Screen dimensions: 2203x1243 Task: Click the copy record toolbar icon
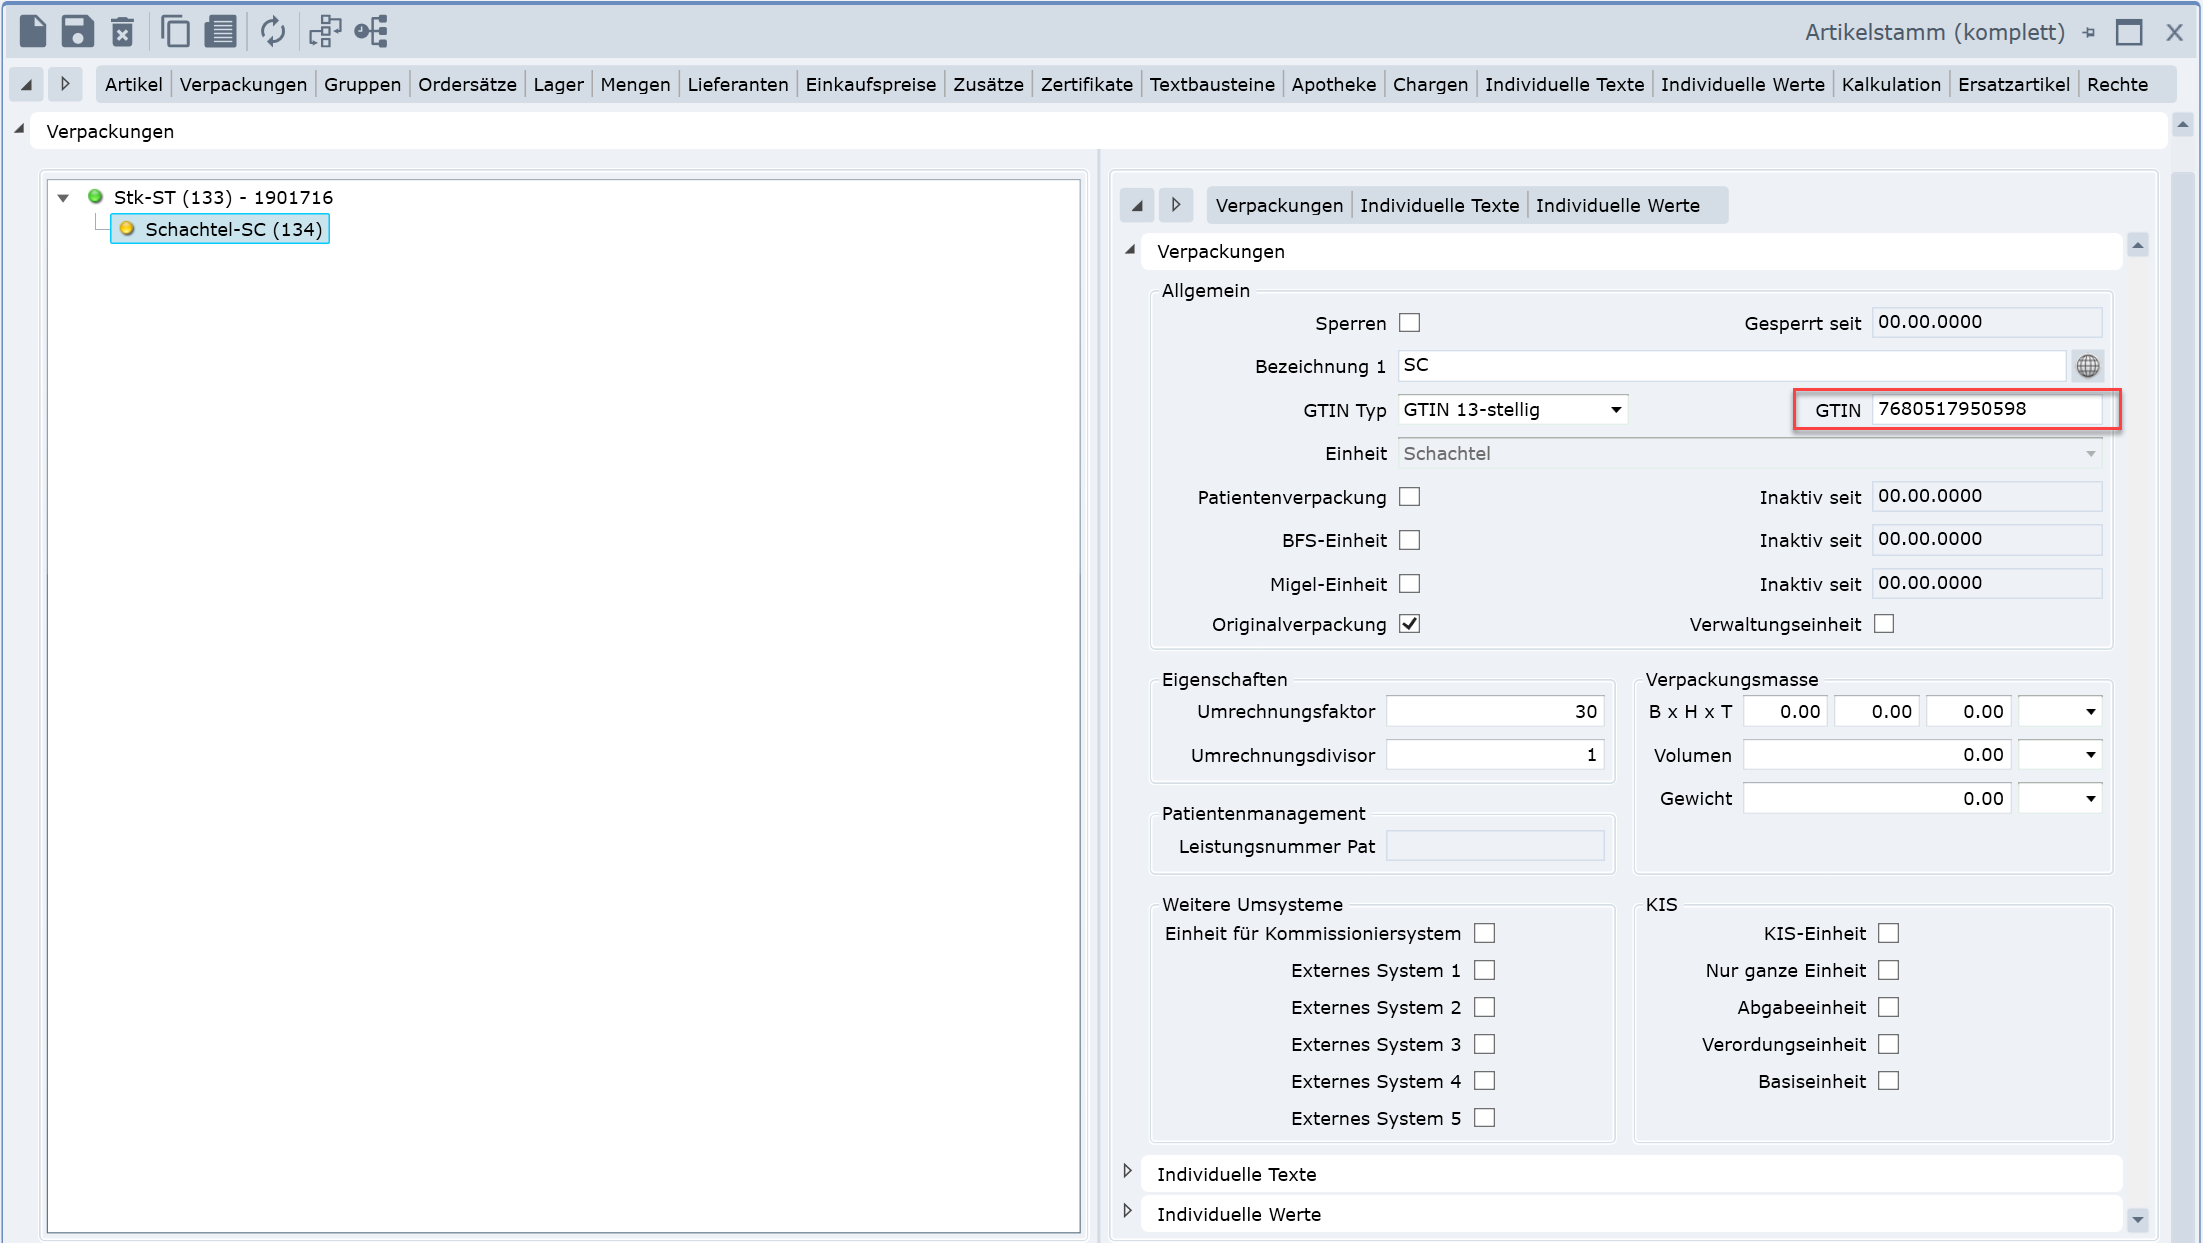[175, 32]
